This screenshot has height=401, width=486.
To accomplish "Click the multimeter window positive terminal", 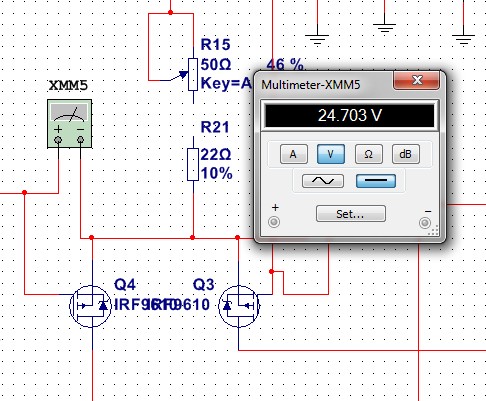I will [x=274, y=222].
